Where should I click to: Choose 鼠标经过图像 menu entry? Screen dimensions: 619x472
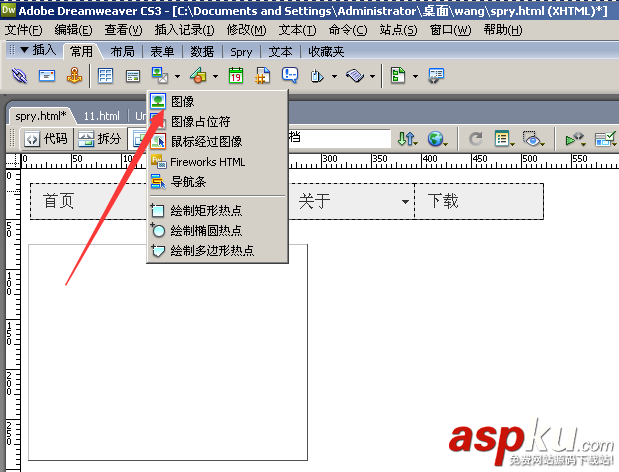(218, 141)
